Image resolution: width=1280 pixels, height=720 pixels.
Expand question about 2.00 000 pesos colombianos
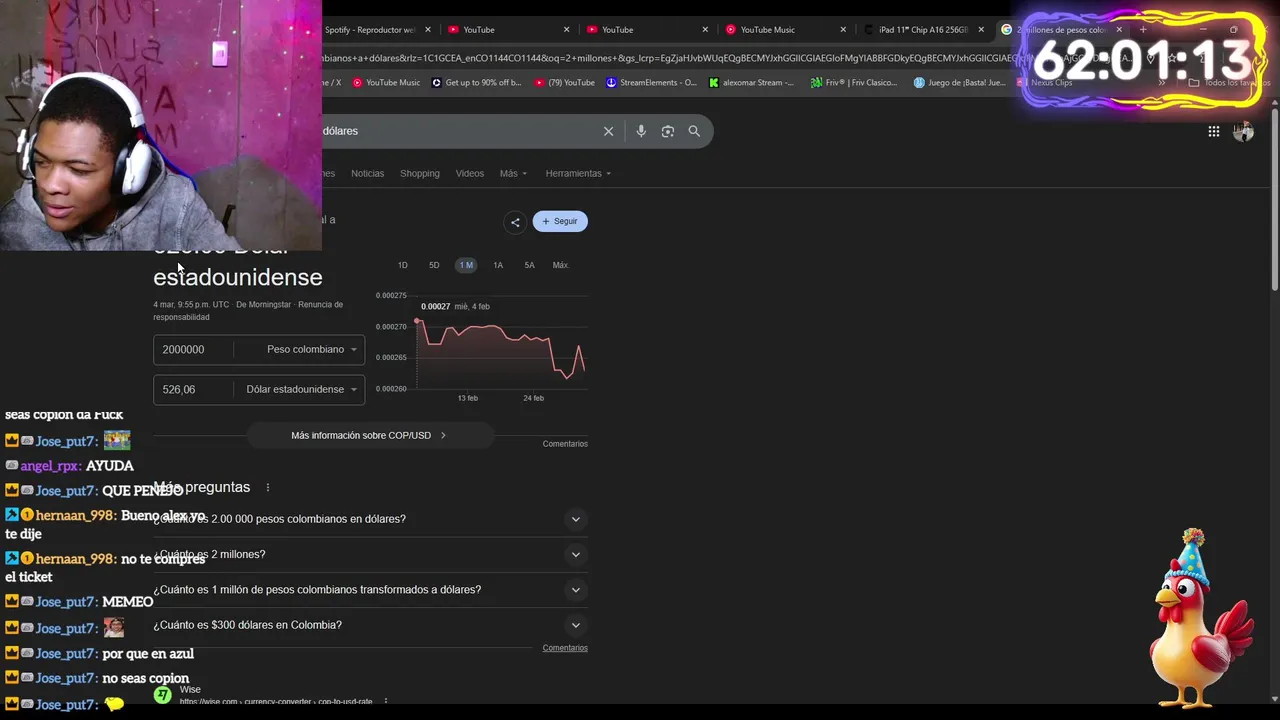[x=370, y=519]
